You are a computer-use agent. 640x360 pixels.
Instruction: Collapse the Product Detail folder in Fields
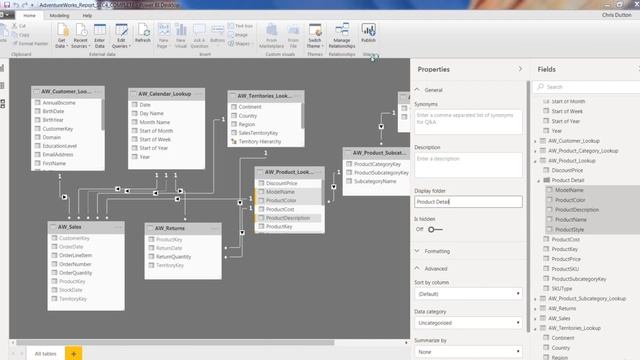(x=539, y=180)
